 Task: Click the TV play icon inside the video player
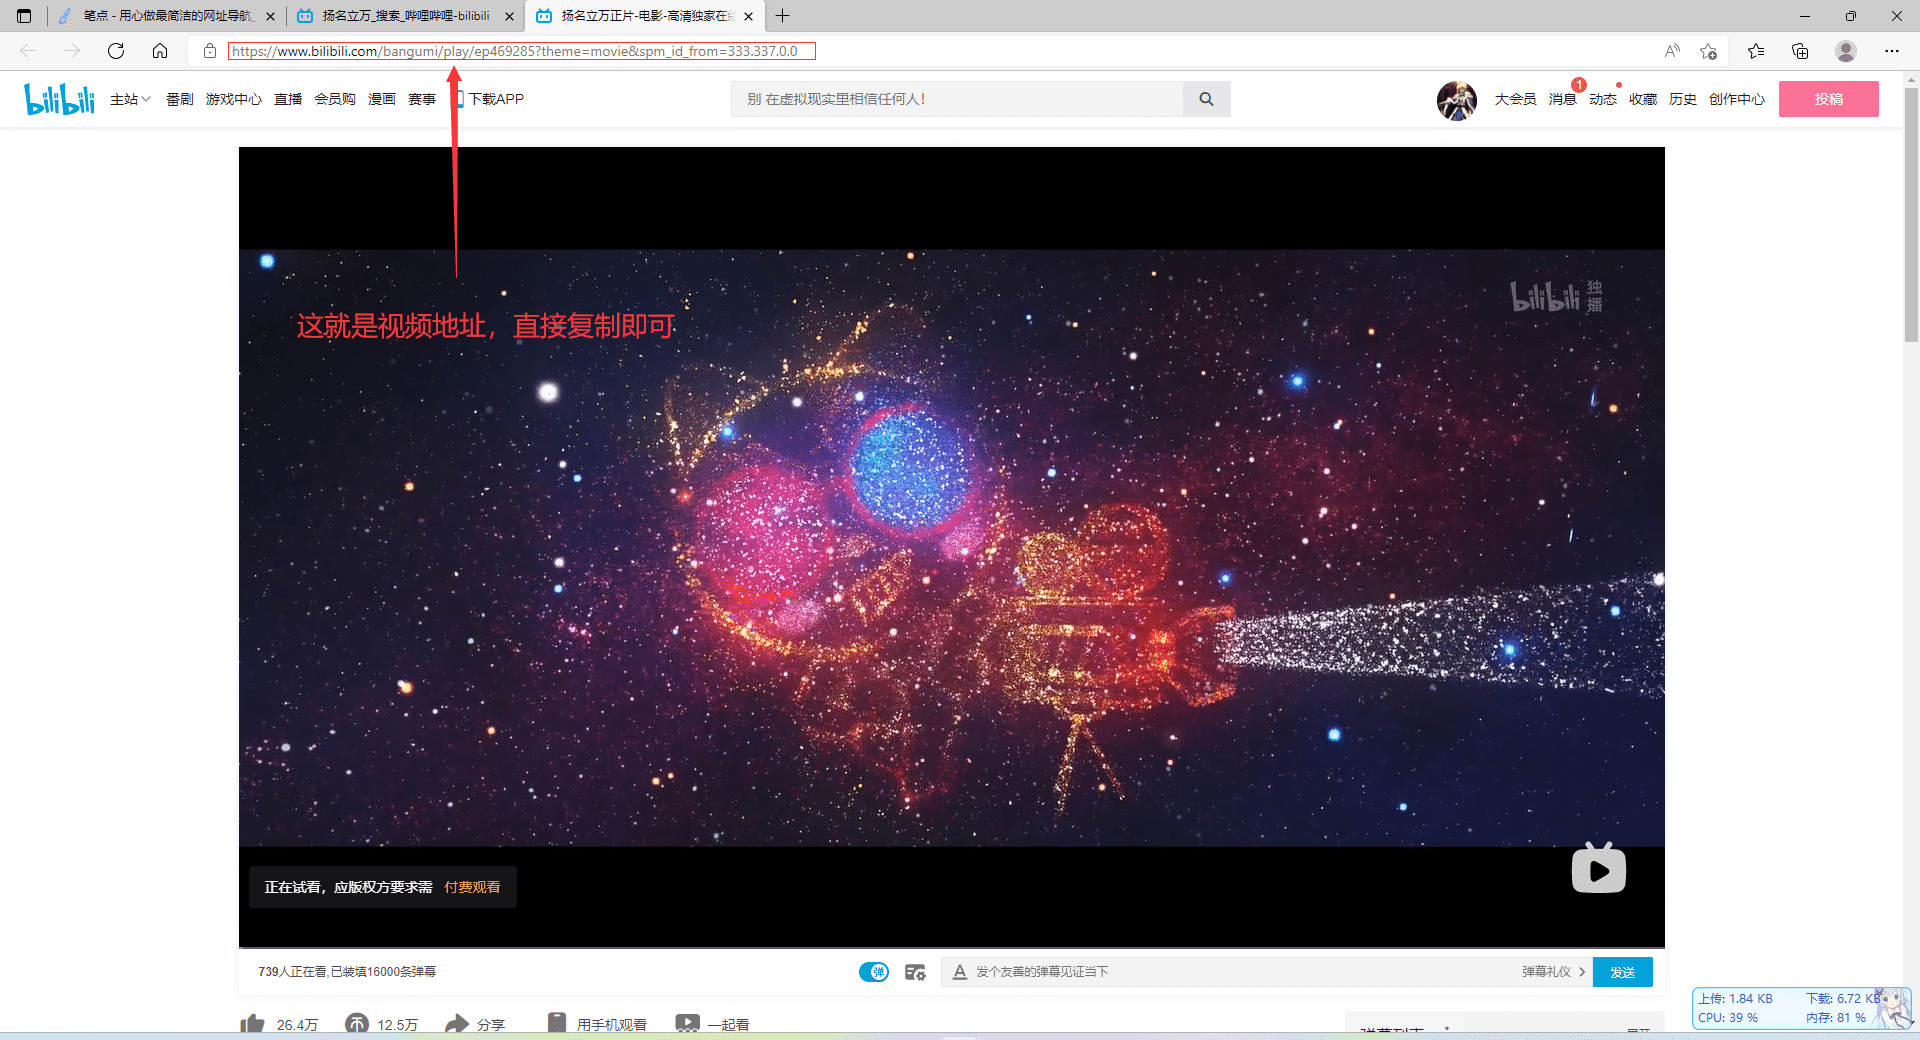pos(1598,868)
